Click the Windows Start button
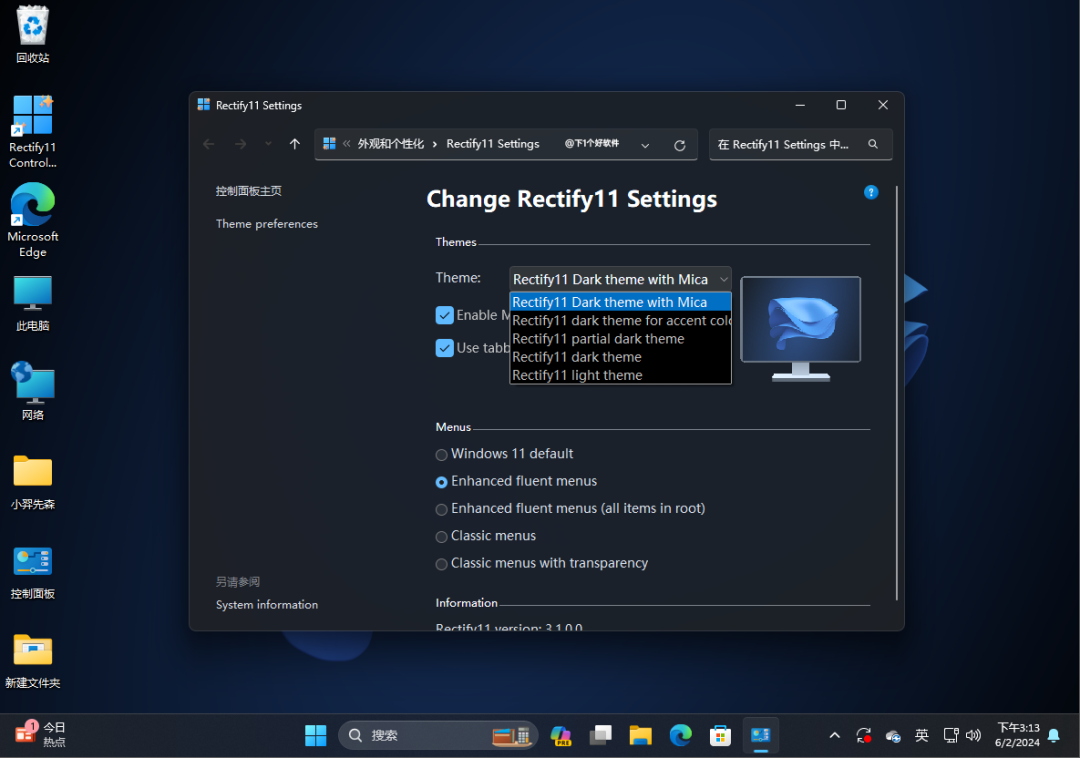 316,736
